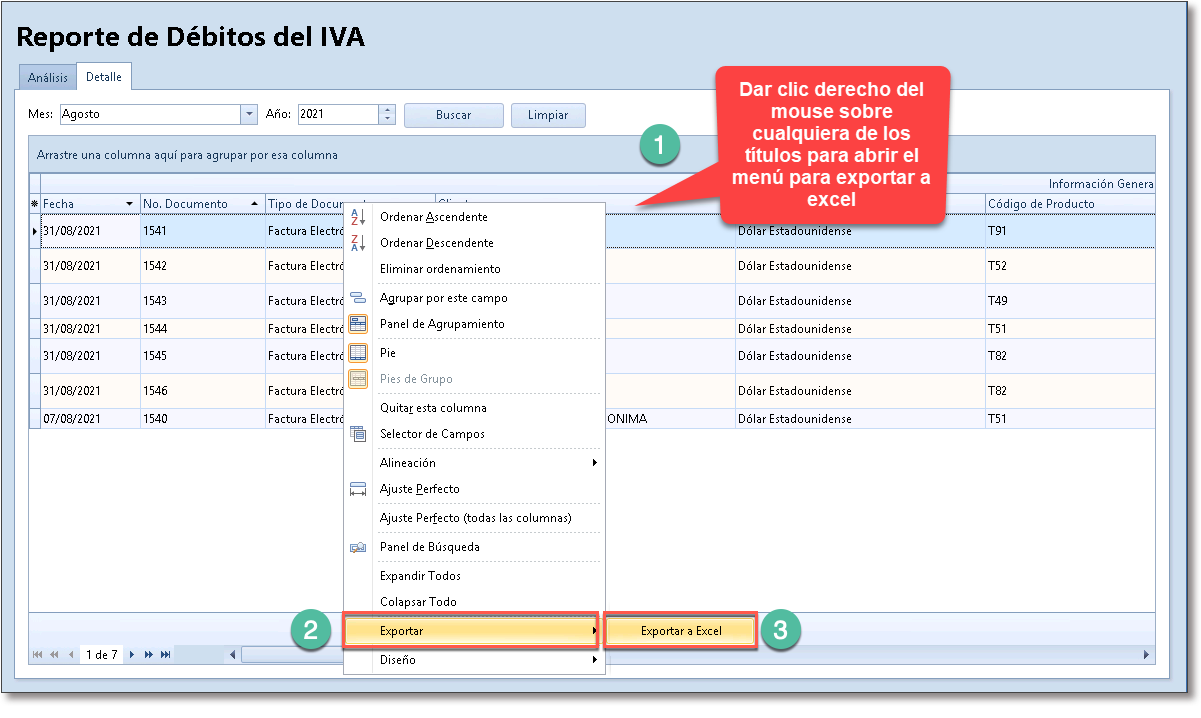Choose Quitar esta columna
The image size is (1201, 718).
474,408
